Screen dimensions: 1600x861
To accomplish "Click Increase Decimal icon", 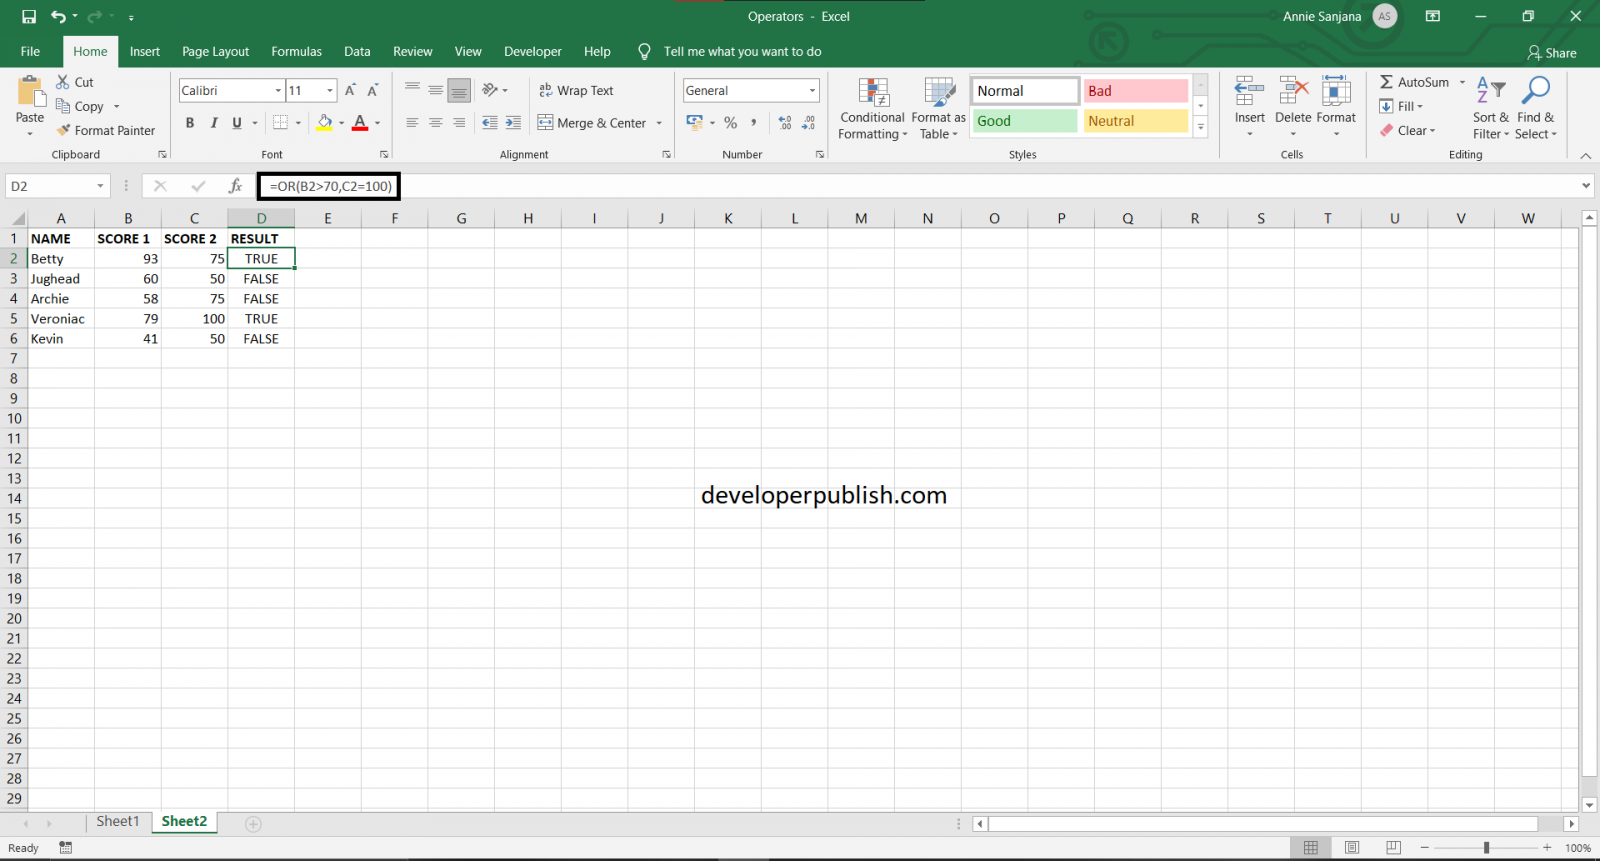I will (785, 122).
